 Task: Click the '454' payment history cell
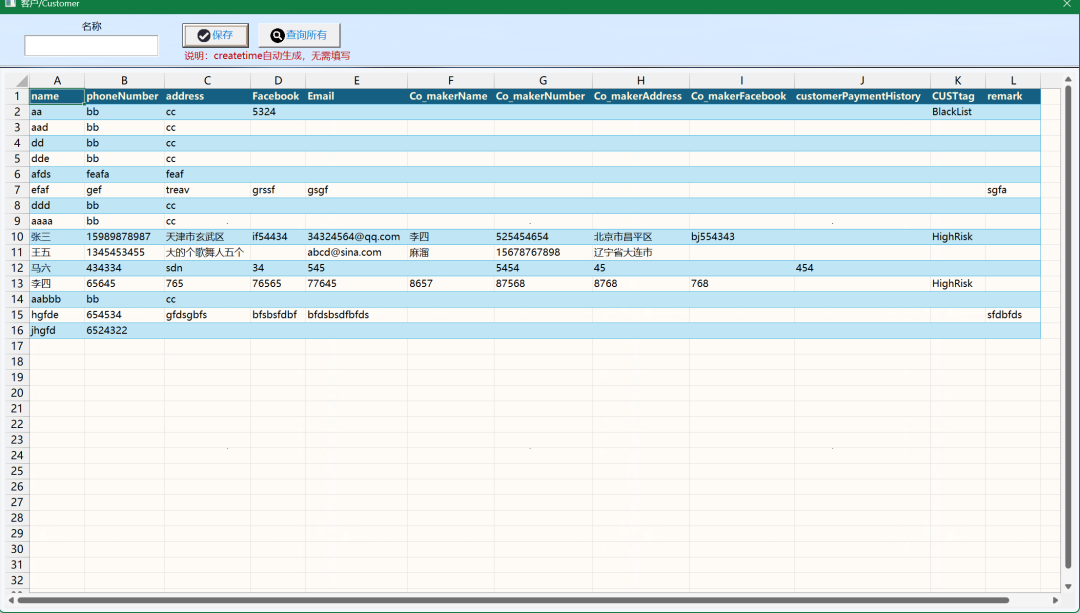(x=862, y=268)
